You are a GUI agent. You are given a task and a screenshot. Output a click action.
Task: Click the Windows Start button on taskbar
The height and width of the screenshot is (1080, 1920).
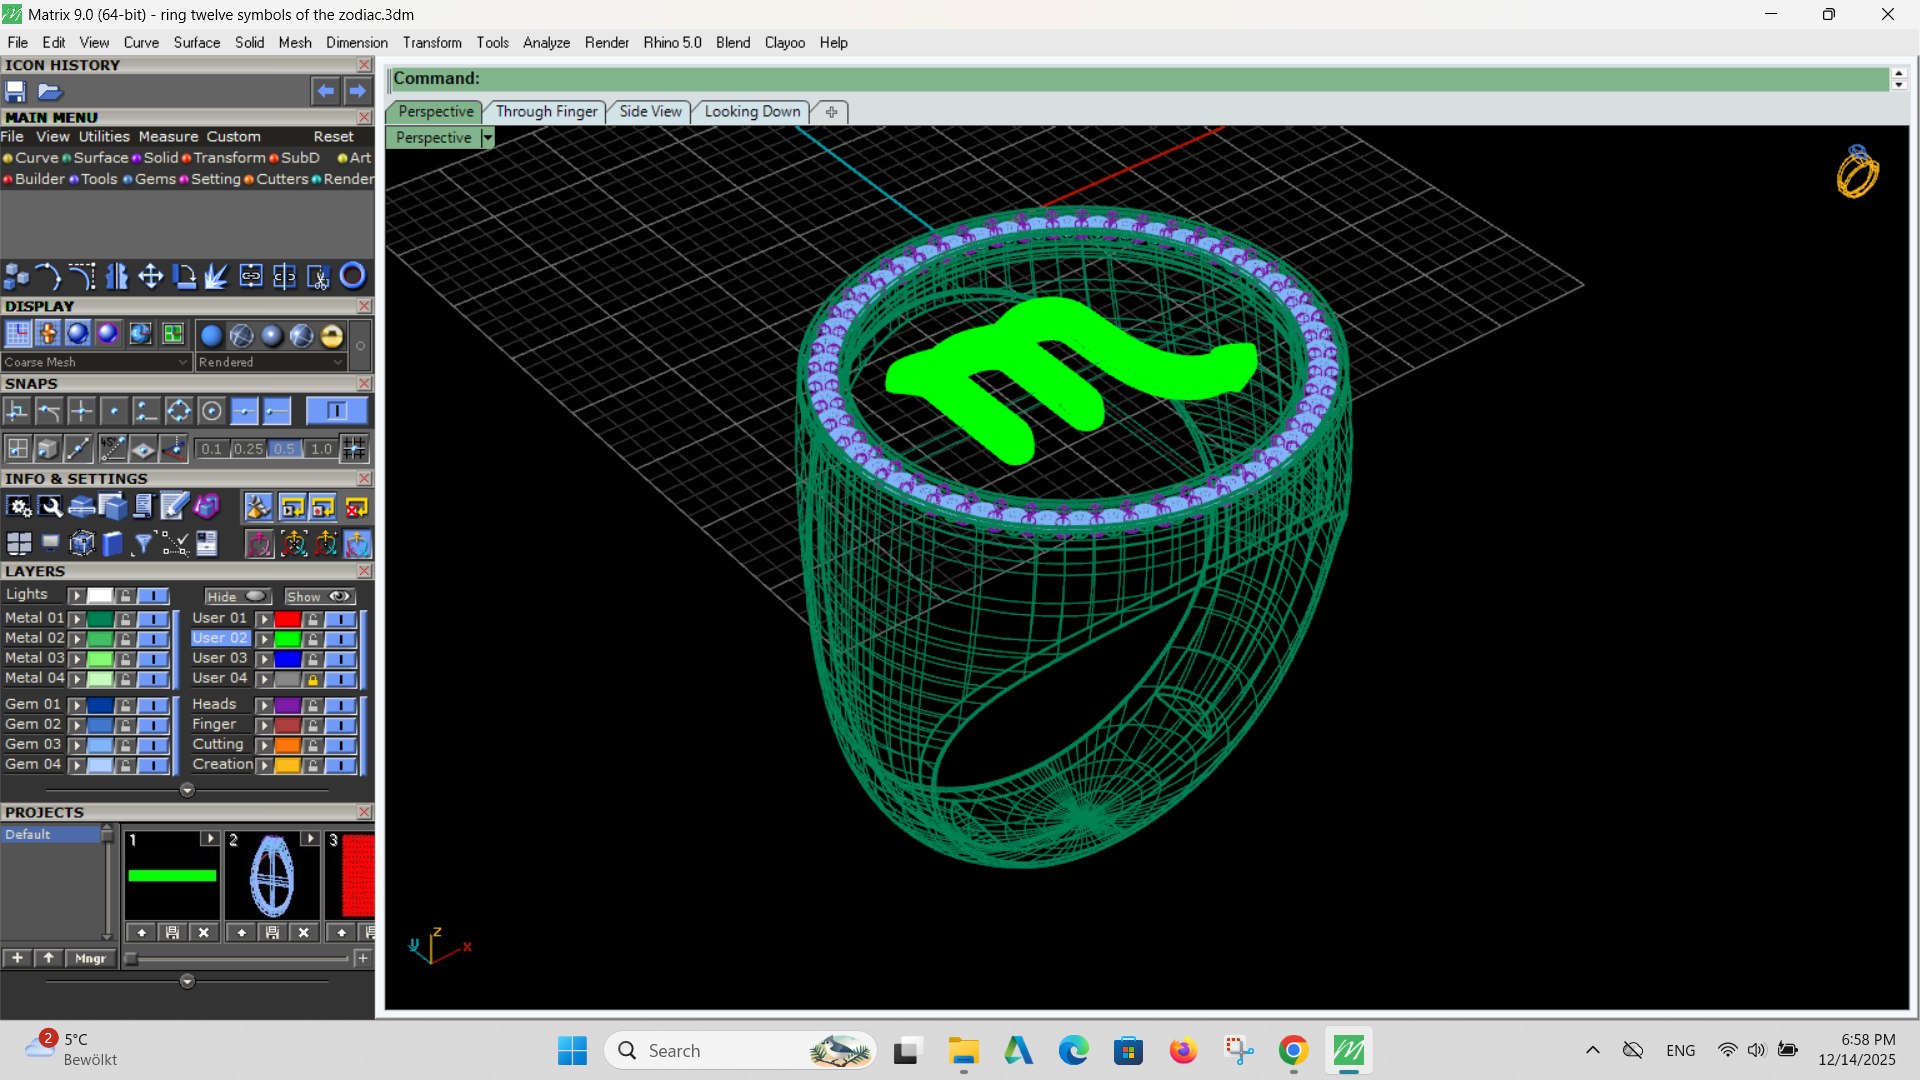(x=572, y=1051)
